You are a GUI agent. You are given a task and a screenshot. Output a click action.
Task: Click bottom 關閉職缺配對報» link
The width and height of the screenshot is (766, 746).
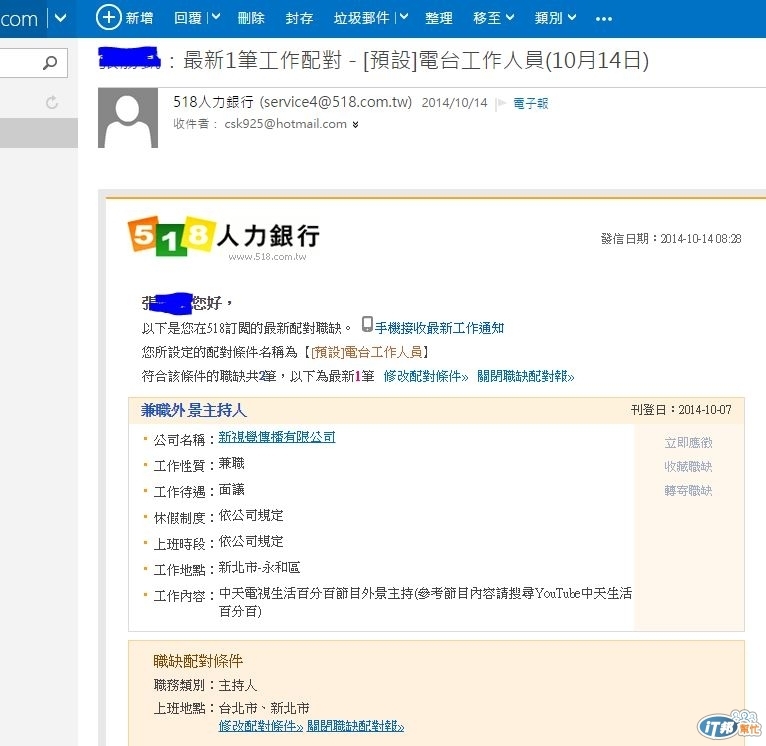pos(356,726)
